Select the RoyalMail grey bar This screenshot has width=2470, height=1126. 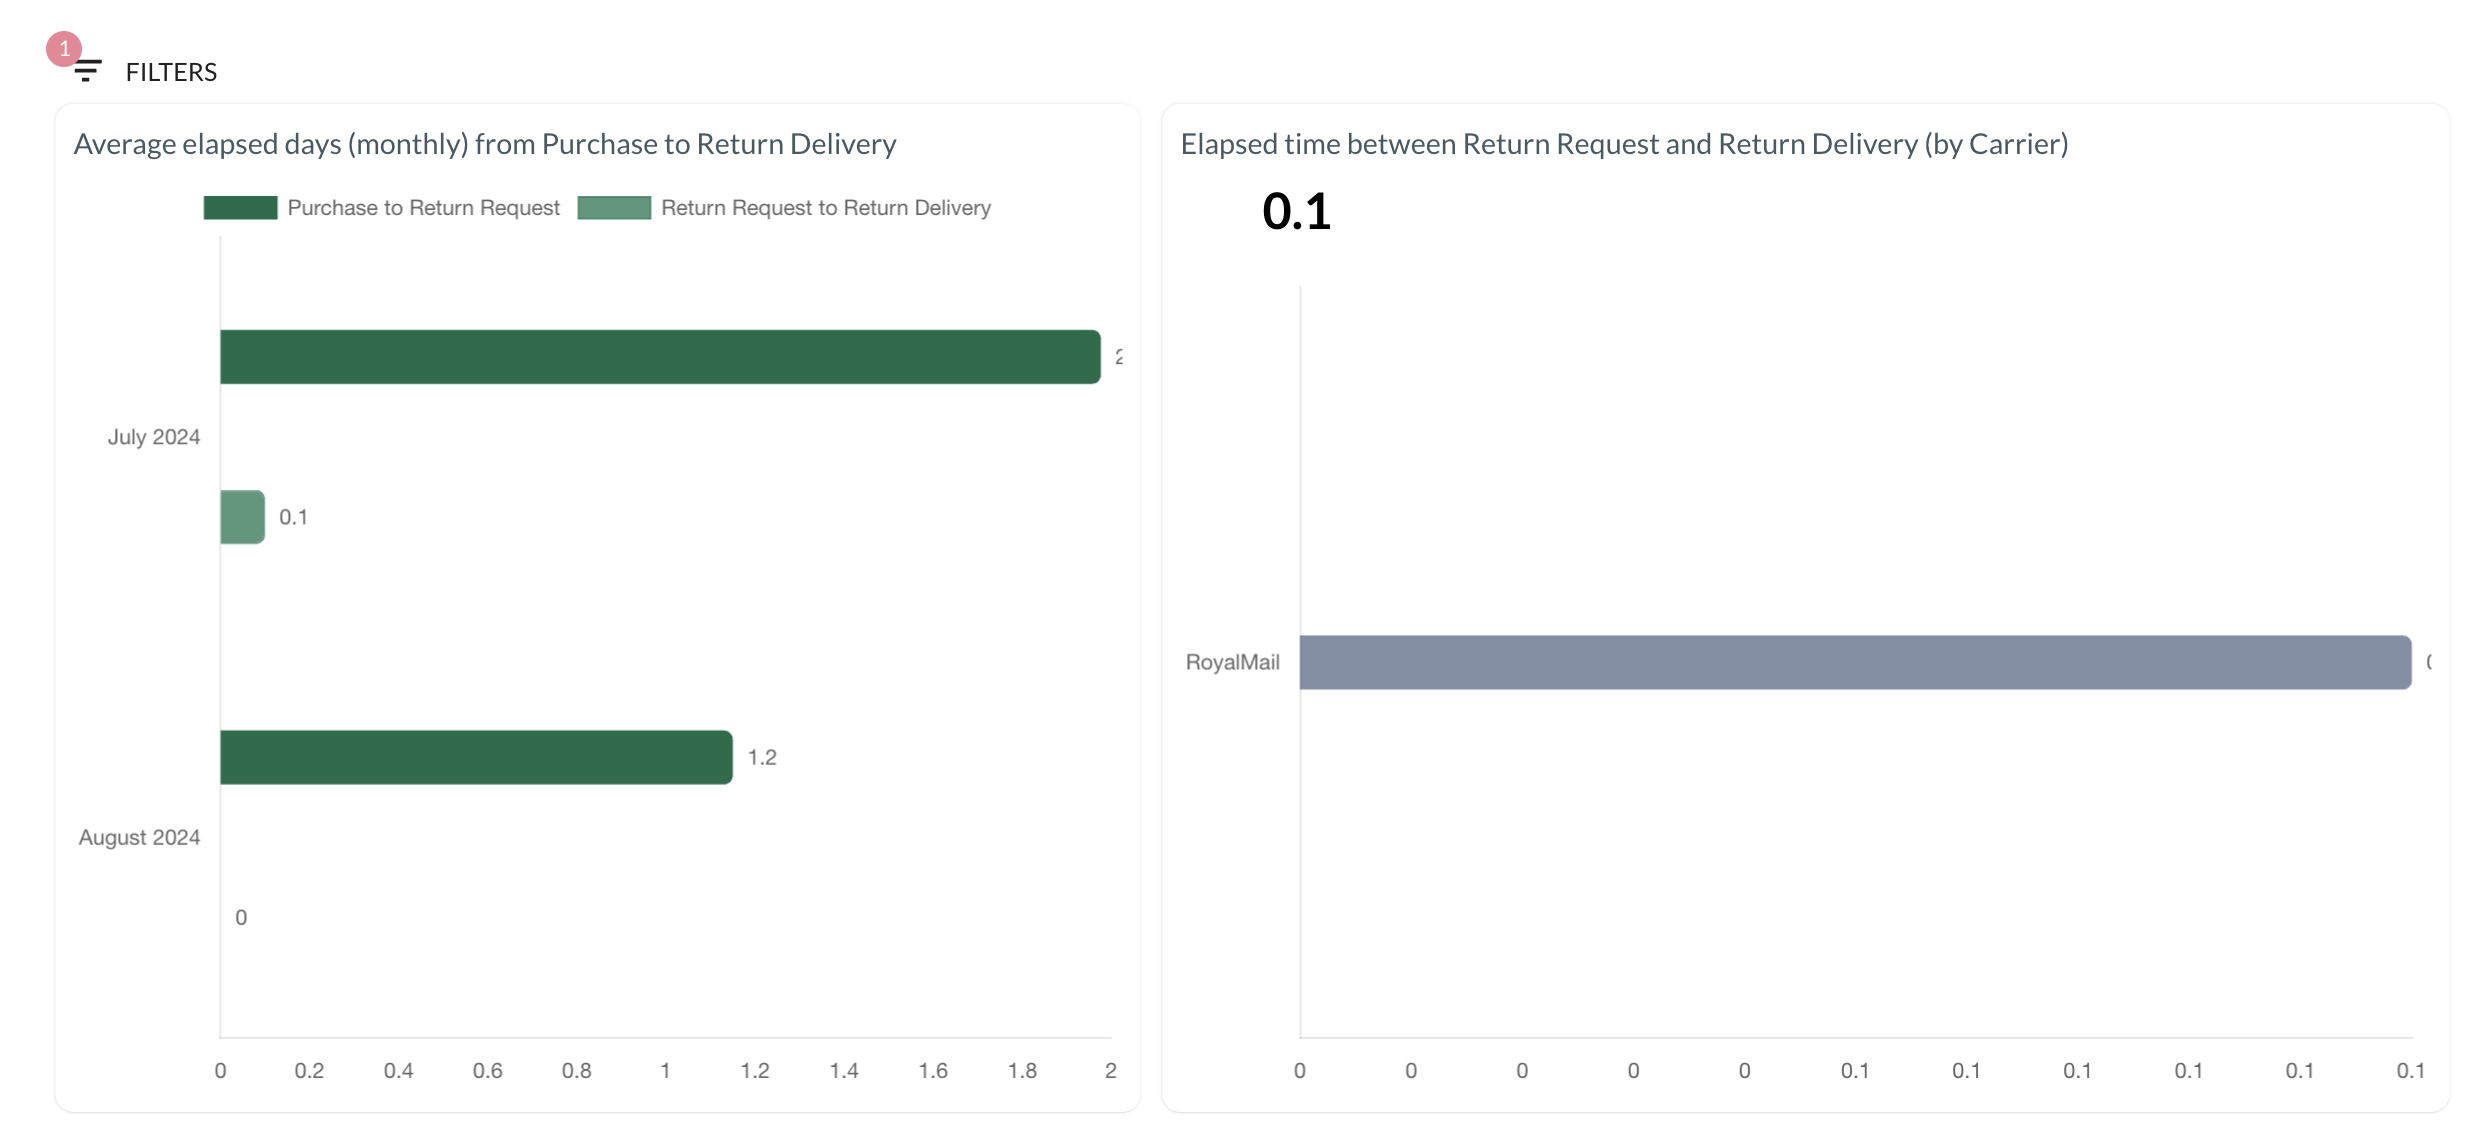click(1855, 662)
